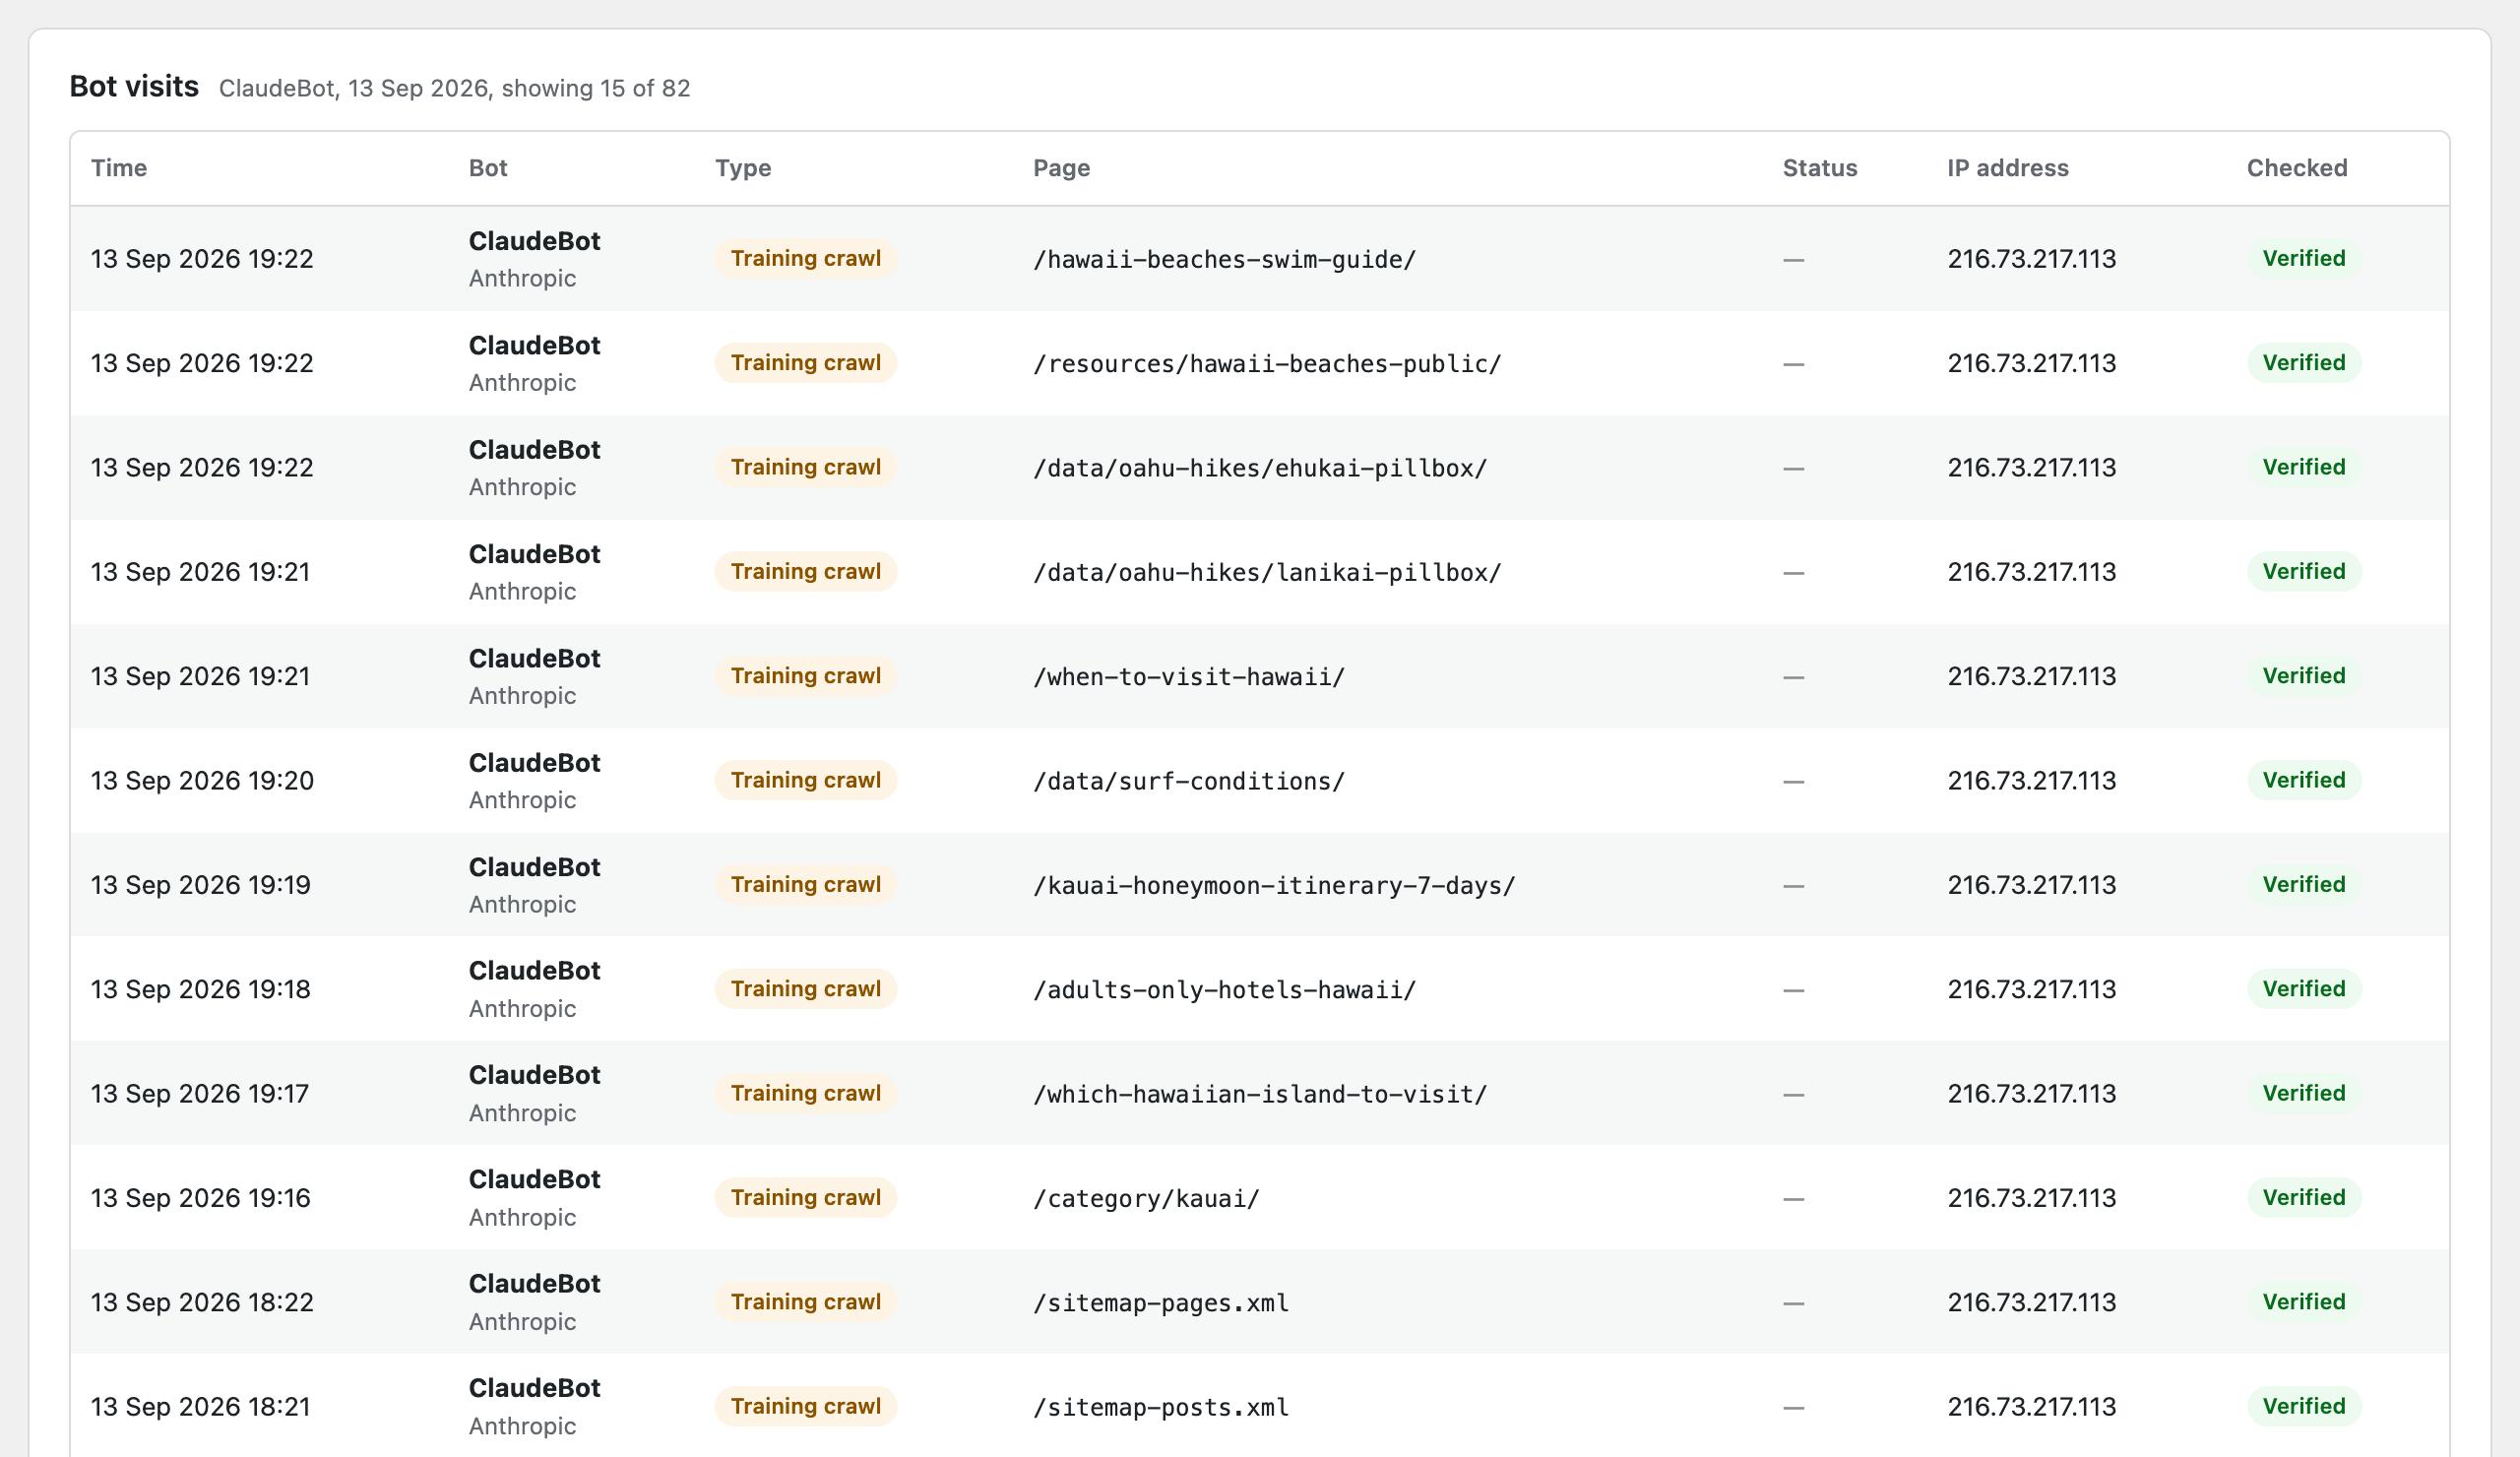2520x1457 pixels.
Task: Click Anthropic label in /category/kauai/ row
Action: pyautogui.click(x=522, y=1217)
